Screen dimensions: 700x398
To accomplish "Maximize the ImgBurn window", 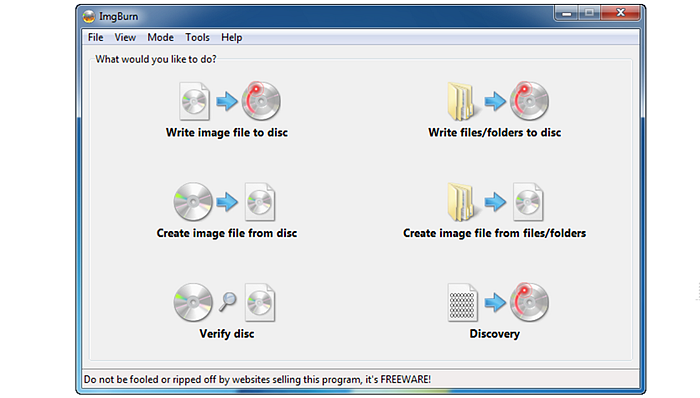I will click(x=589, y=13).
